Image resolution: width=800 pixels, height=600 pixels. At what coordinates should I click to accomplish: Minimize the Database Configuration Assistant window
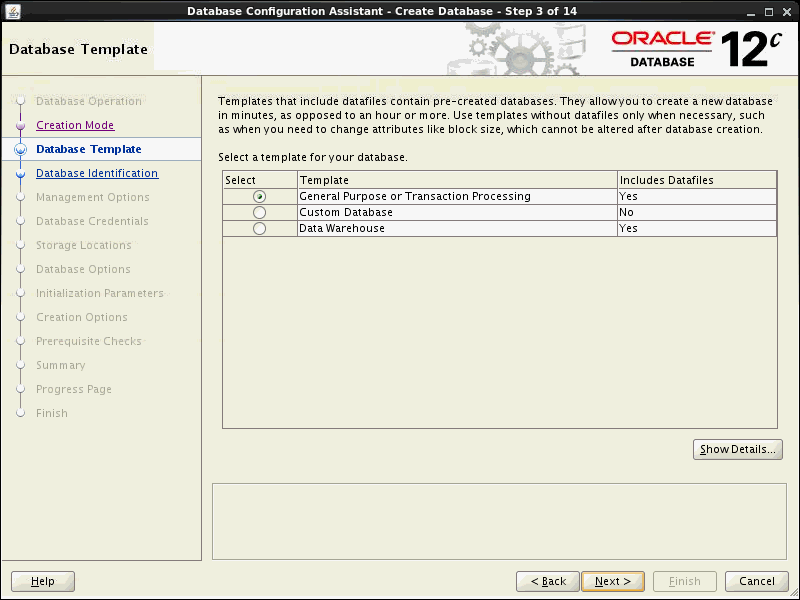coord(750,12)
